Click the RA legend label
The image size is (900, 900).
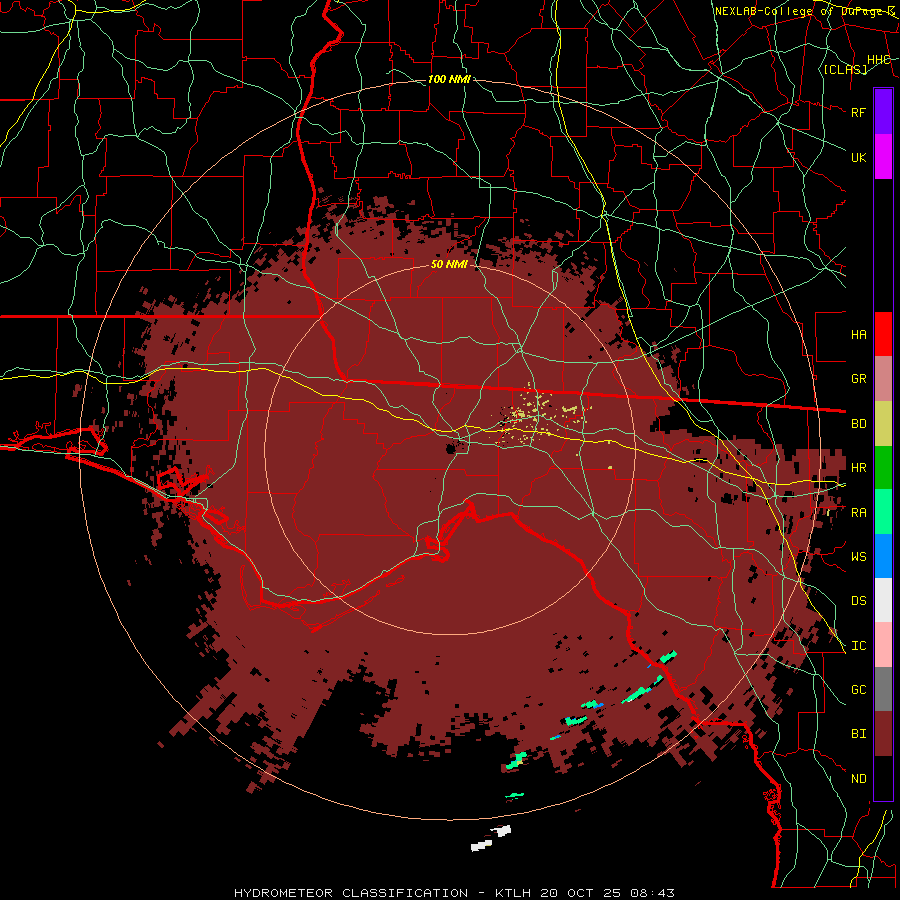point(858,513)
